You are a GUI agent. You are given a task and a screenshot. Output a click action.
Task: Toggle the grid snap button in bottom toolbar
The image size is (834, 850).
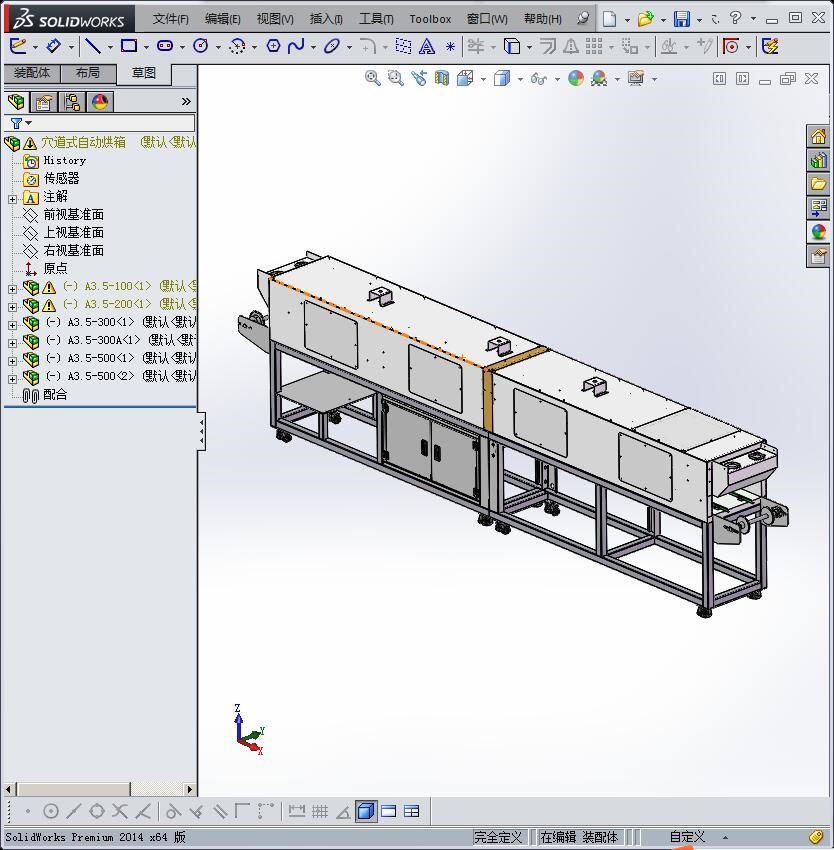pos(320,811)
